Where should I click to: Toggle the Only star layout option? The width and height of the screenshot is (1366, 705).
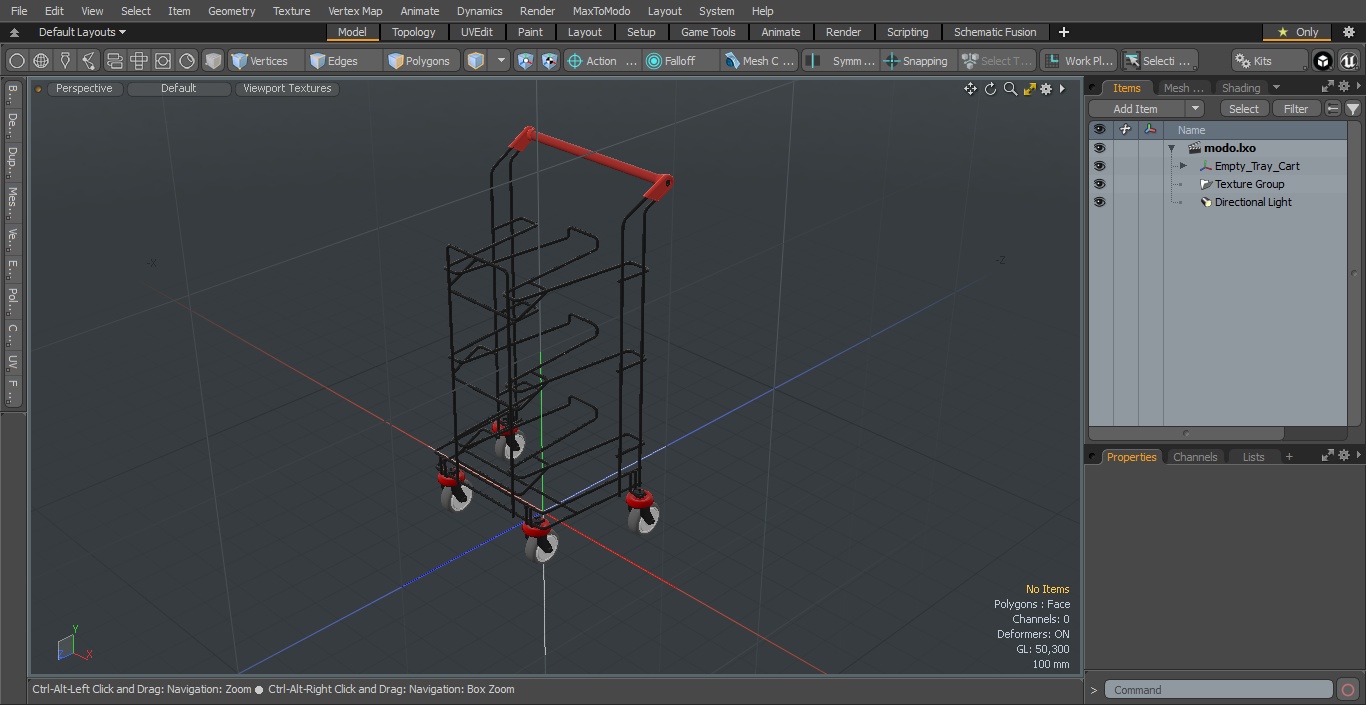[1297, 32]
